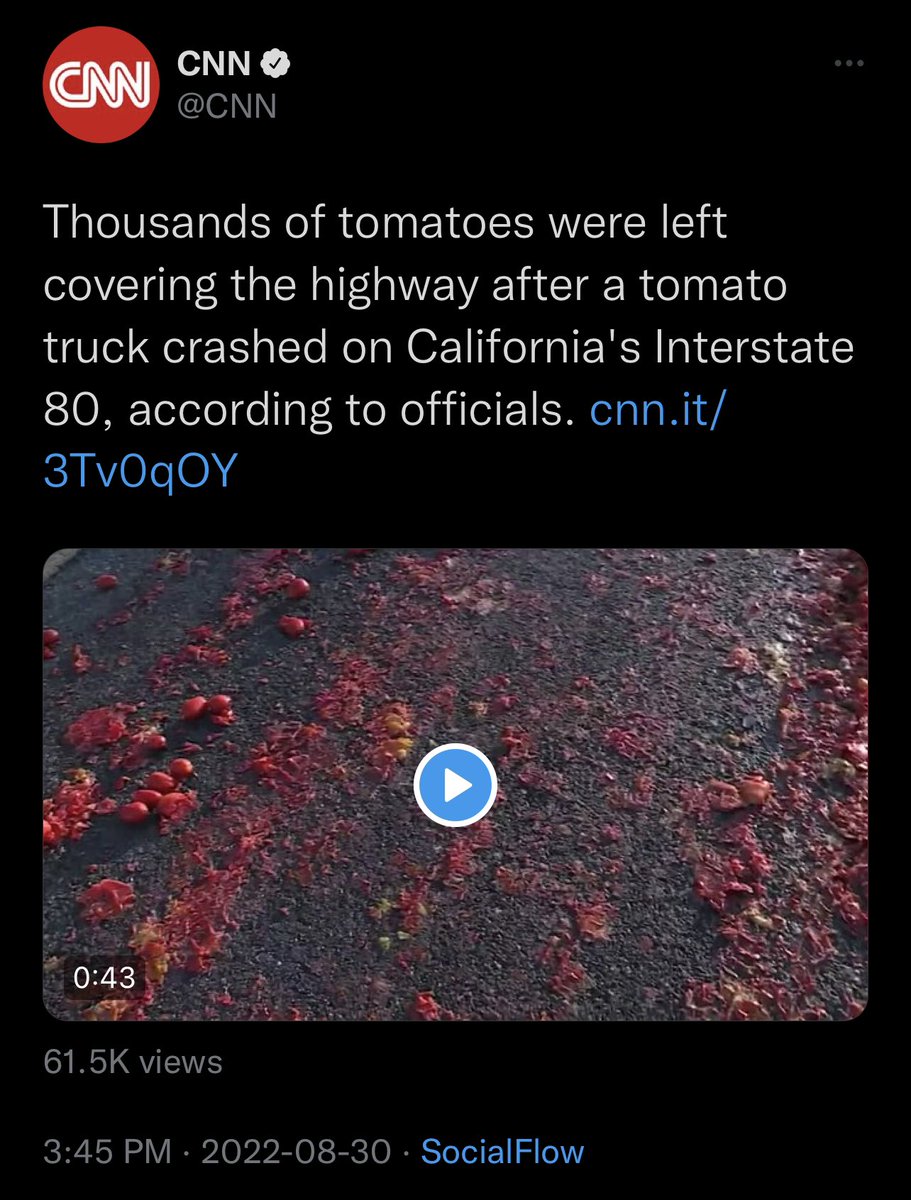Open the three-dot more options menu

(x=848, y=64)
